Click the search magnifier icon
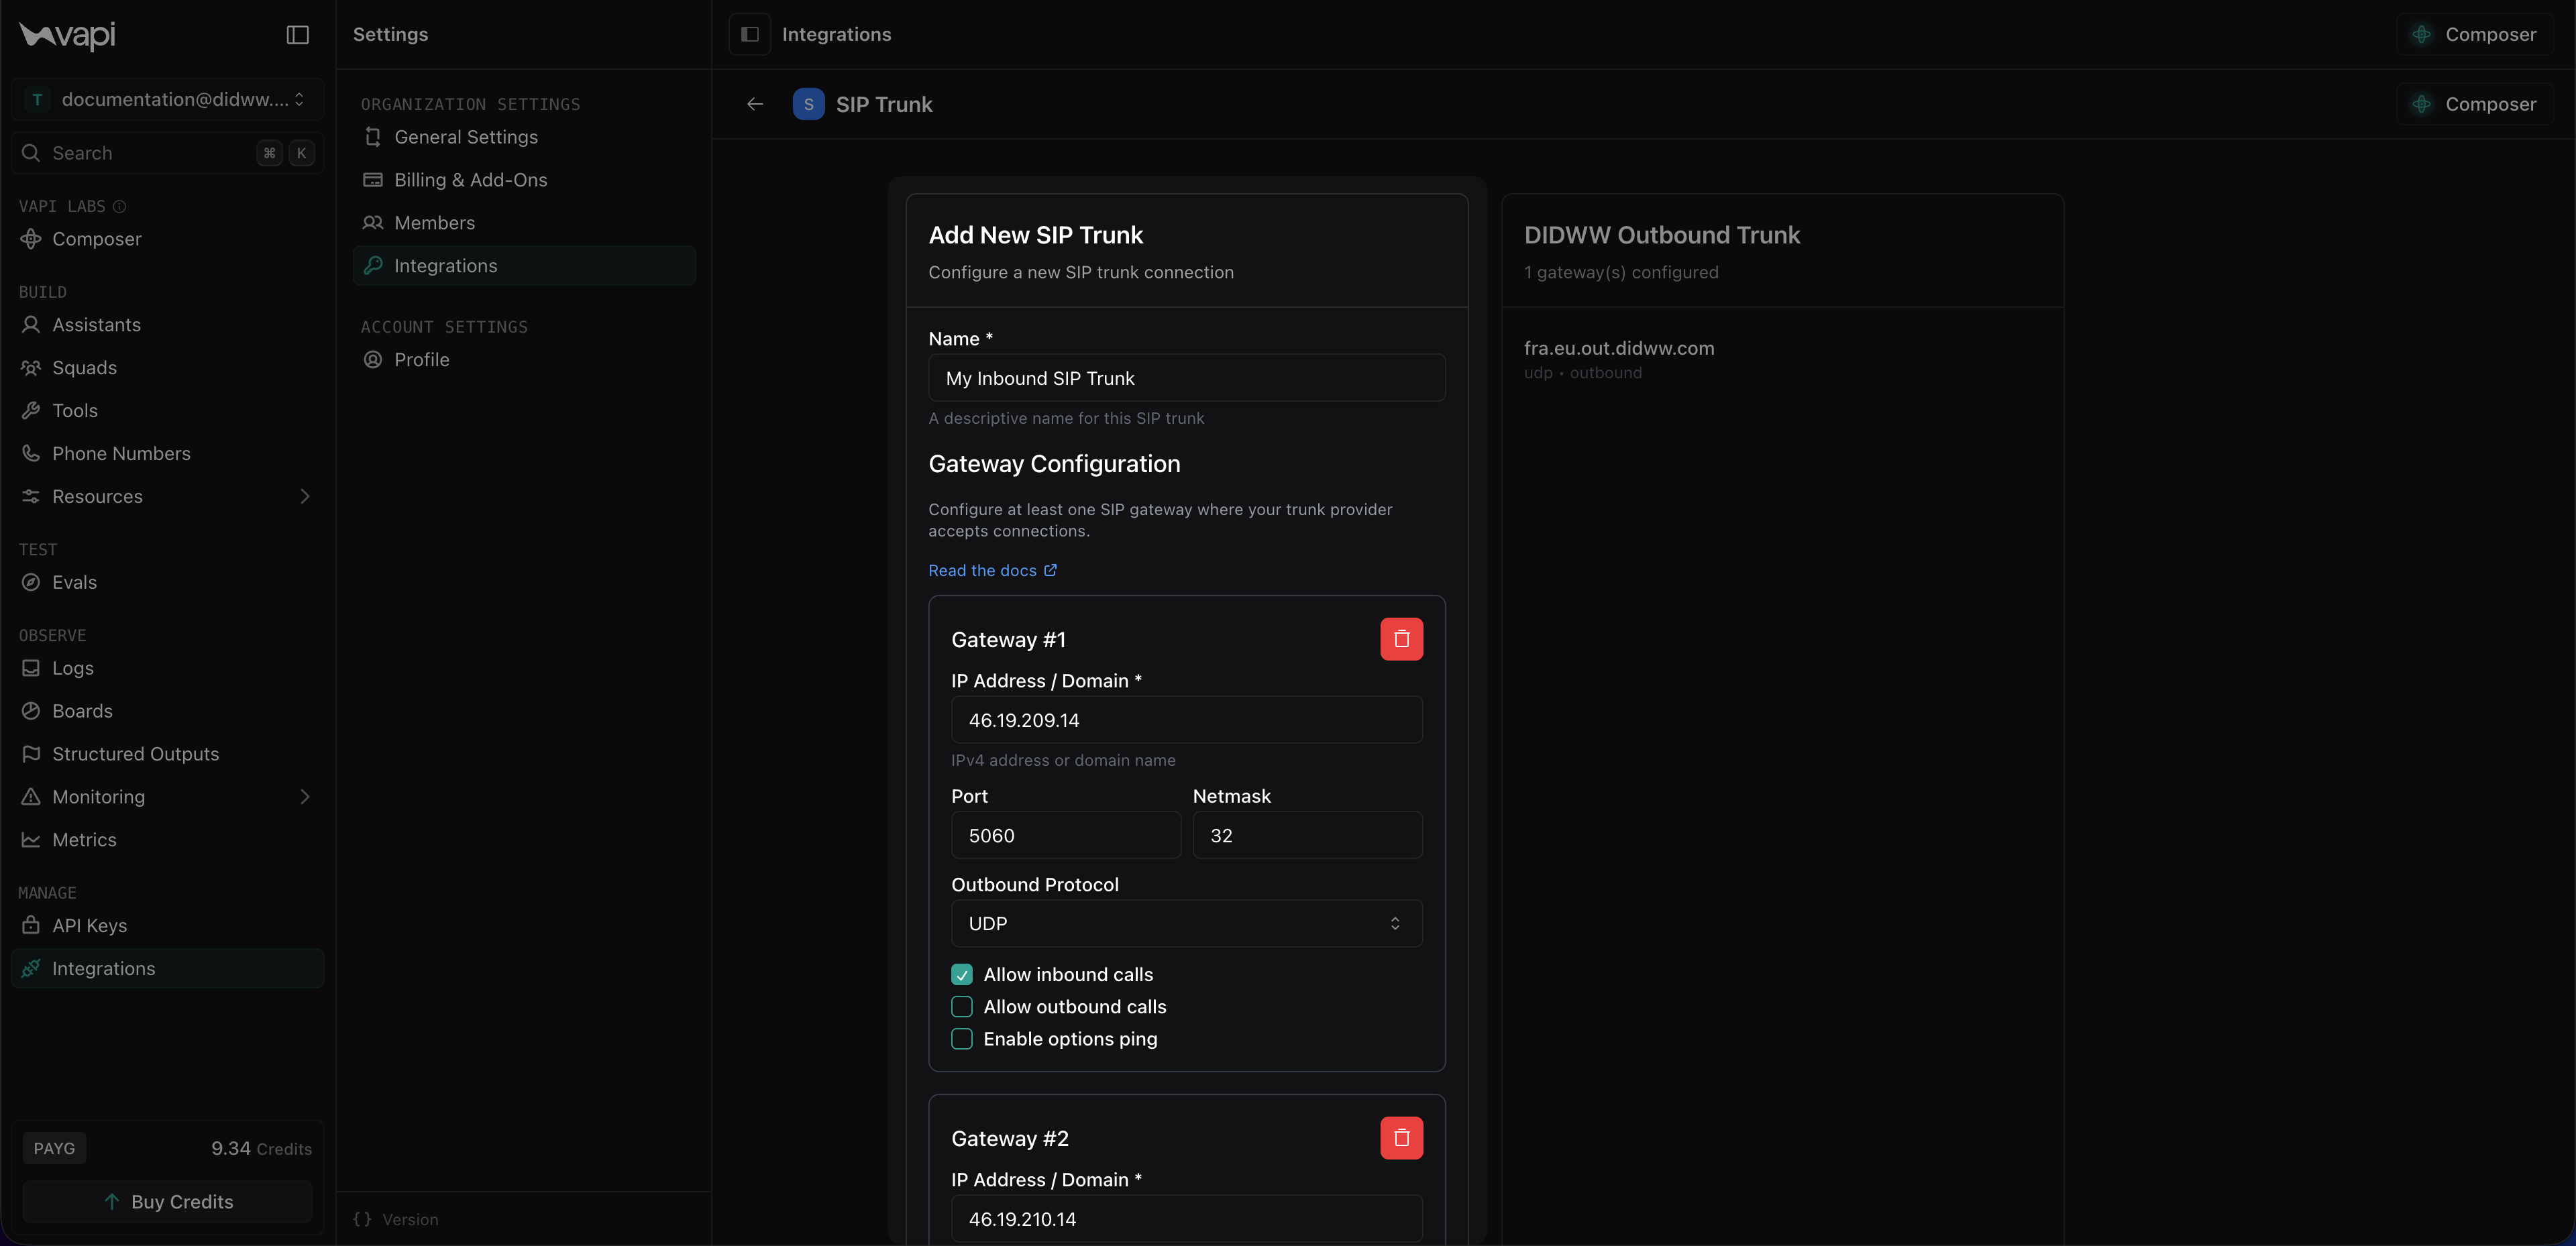This screenshot has width=2576, height=1246. pos(31,153)
